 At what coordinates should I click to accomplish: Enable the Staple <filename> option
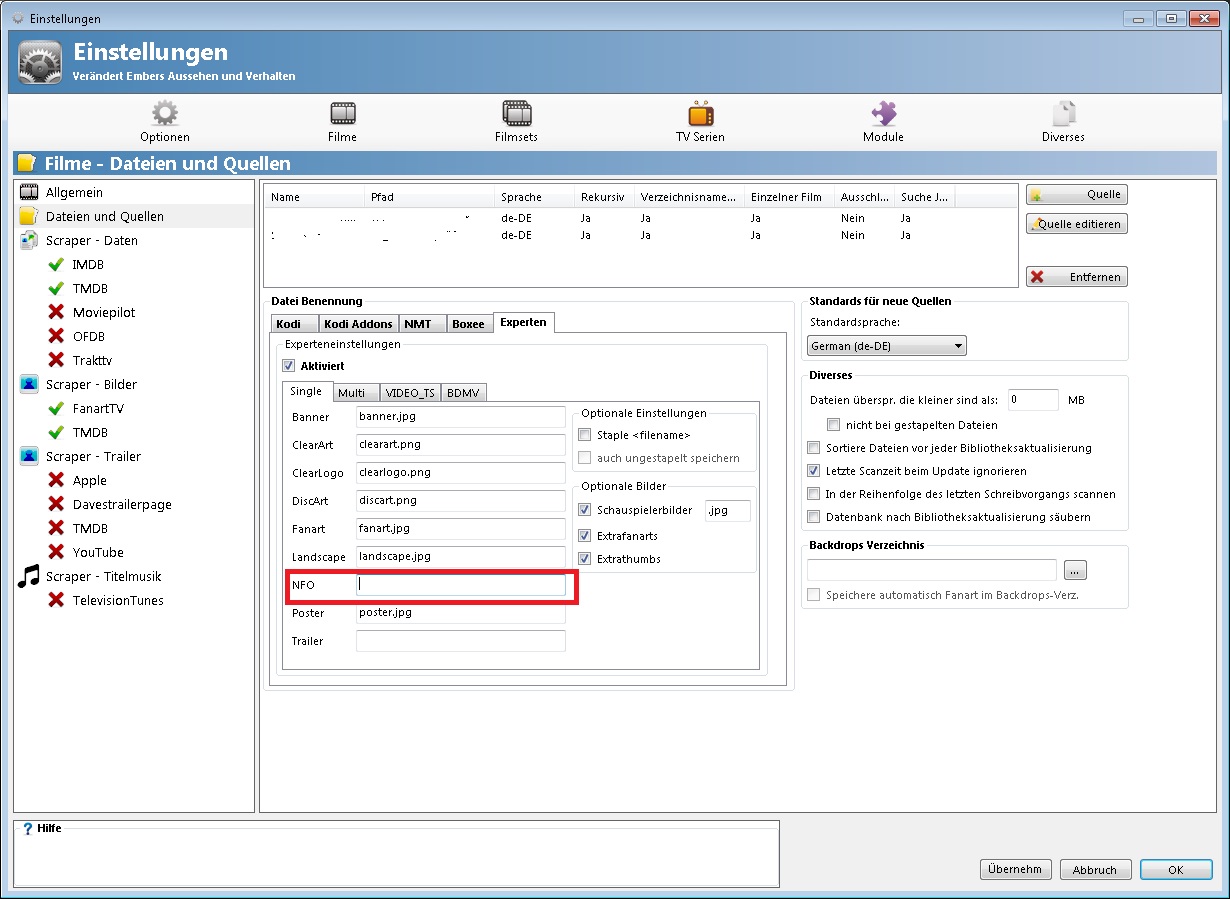pos(585,435)
